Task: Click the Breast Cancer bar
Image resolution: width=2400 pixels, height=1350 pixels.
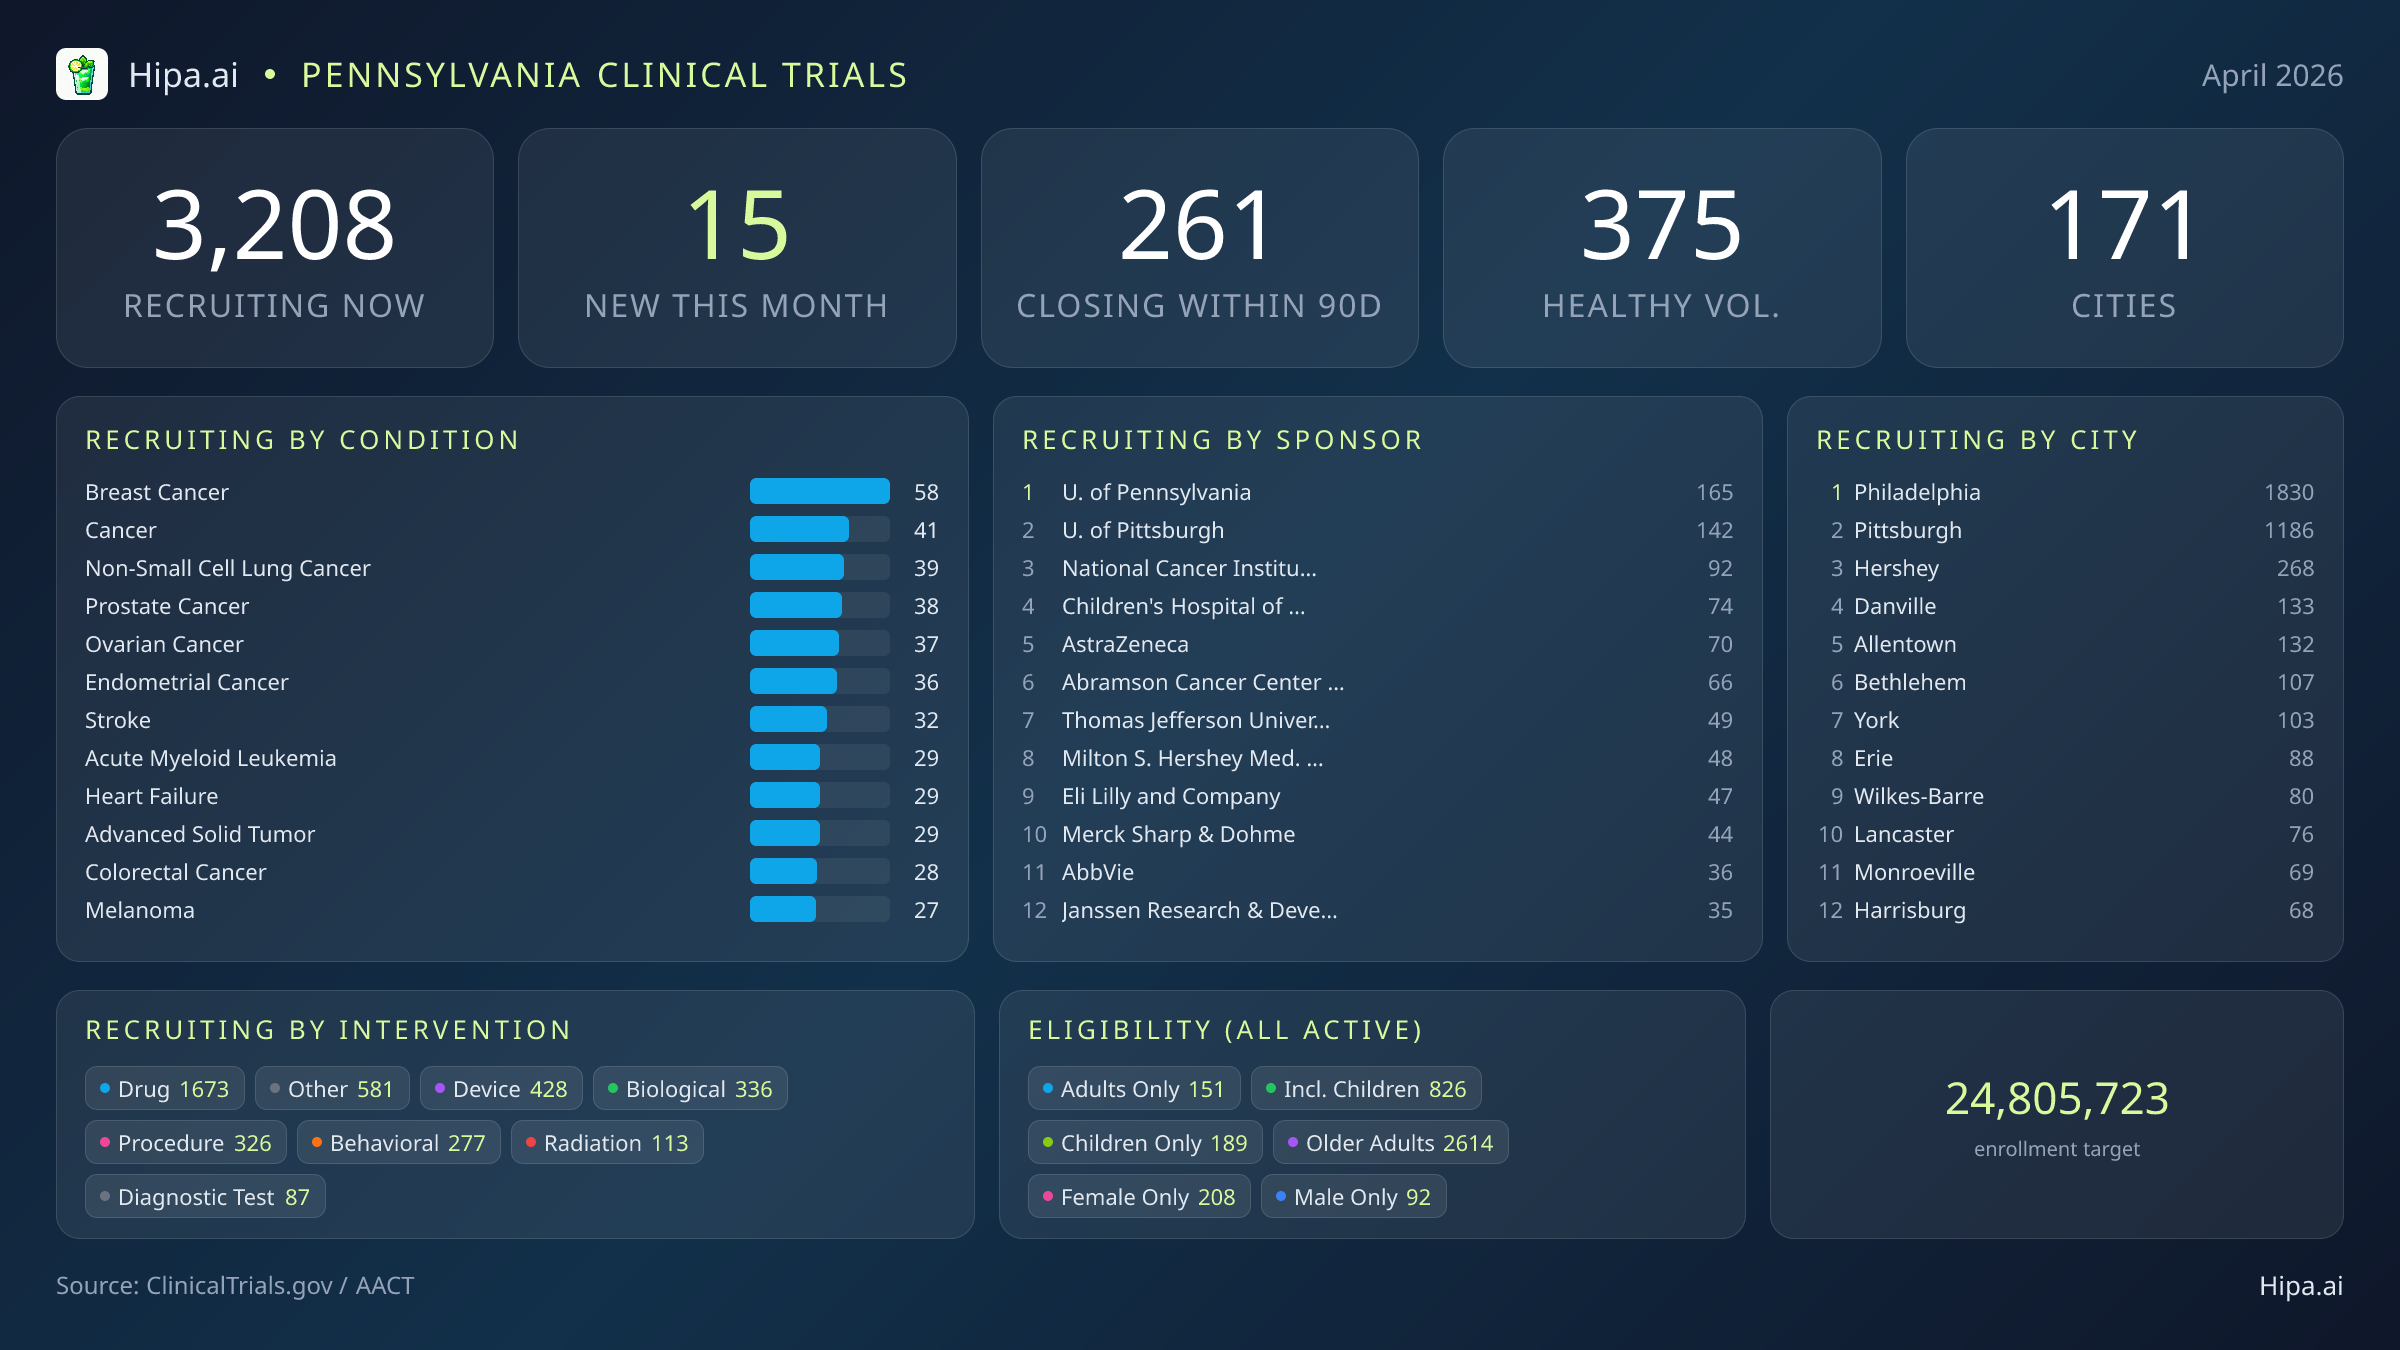Action: click(x=819, y=491)
